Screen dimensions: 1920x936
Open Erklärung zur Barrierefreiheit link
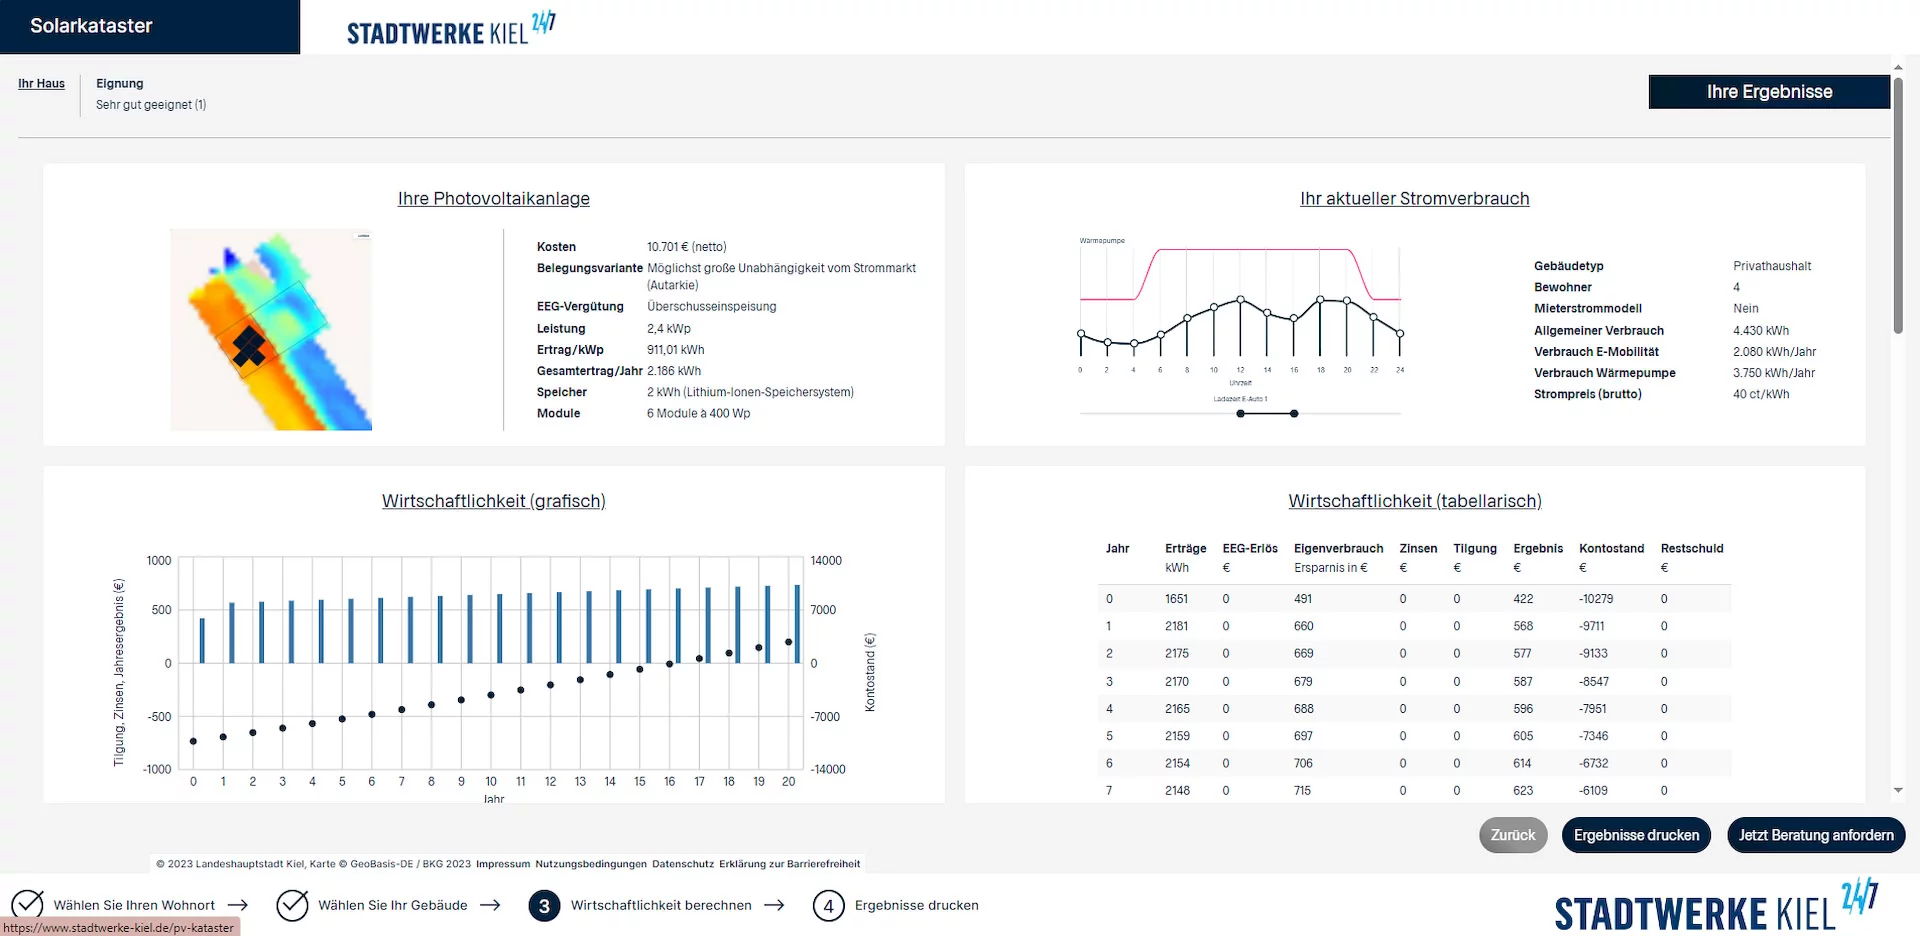click(x=789, y=864)
